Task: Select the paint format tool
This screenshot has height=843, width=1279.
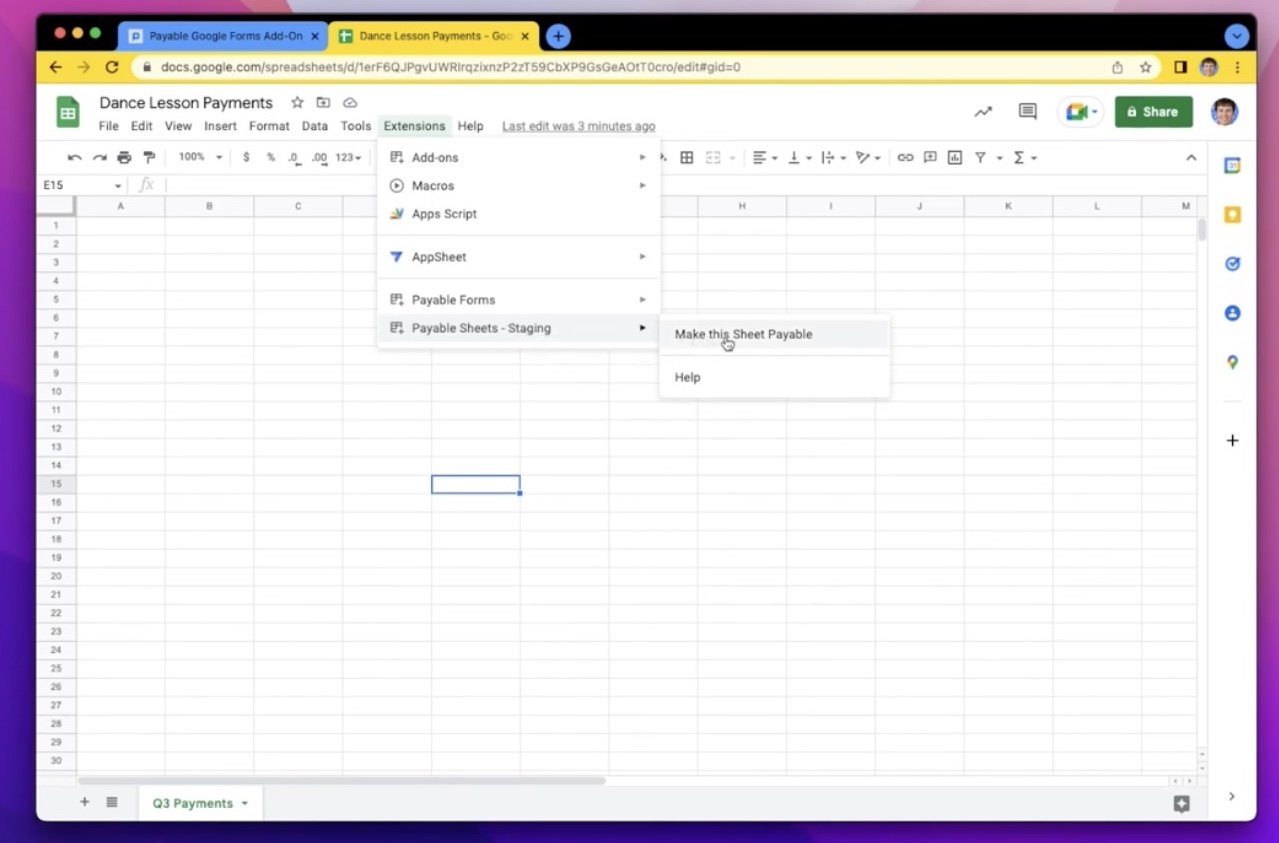Action: tap(149, 157)
